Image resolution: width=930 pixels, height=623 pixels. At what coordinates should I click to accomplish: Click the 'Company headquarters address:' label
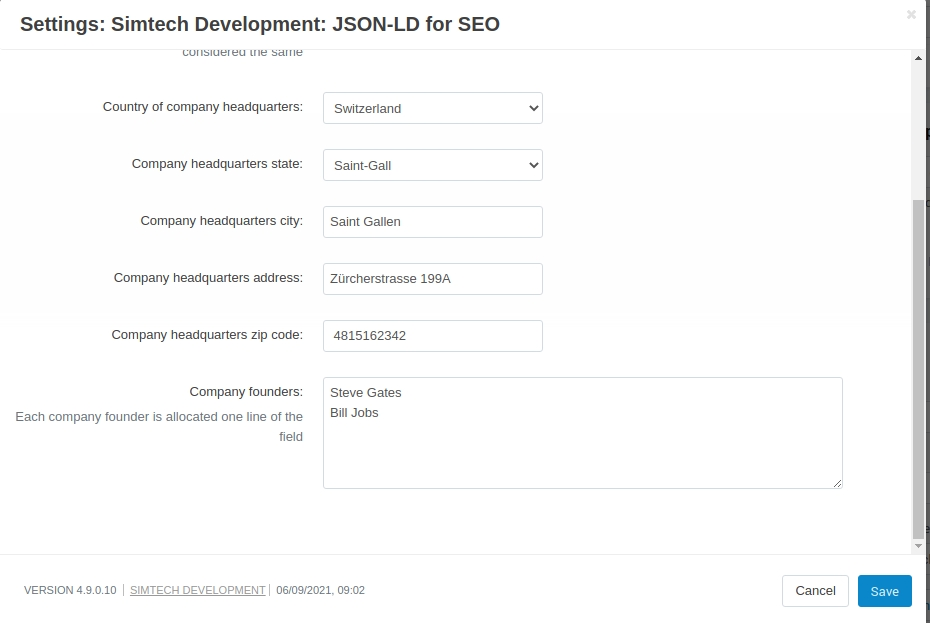point(208,278)
